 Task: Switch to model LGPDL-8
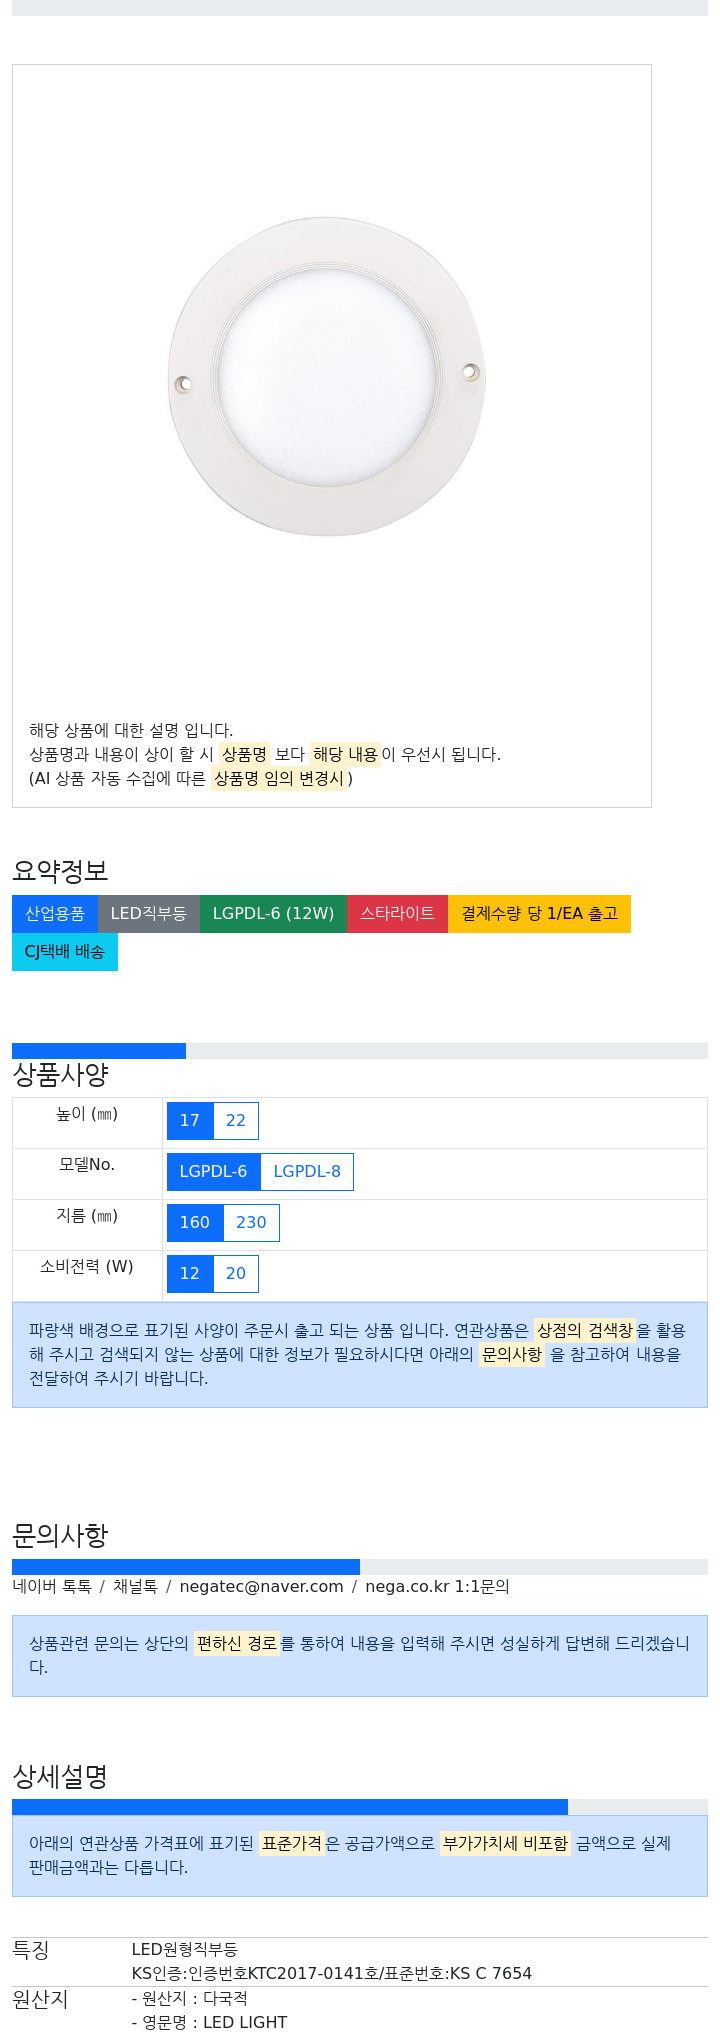point(307,1172)
